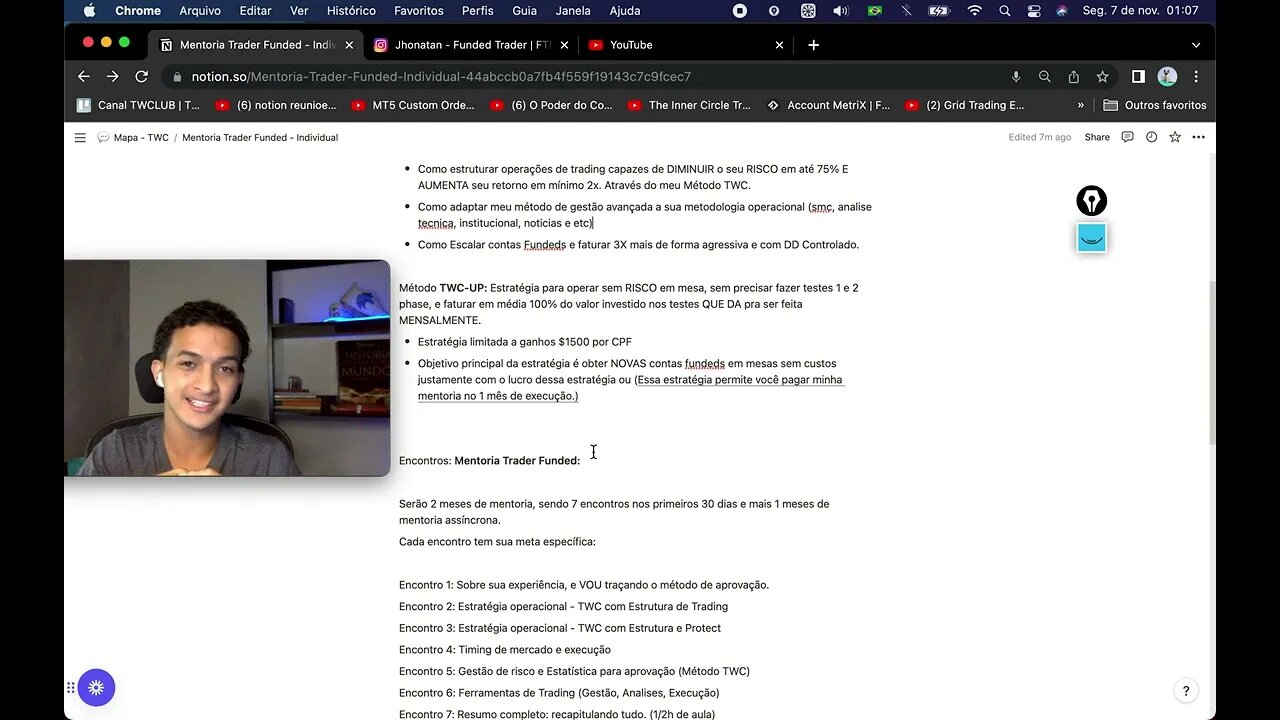Go back with Chrome back arrow
1280x720 pixels.
(84, 76)
